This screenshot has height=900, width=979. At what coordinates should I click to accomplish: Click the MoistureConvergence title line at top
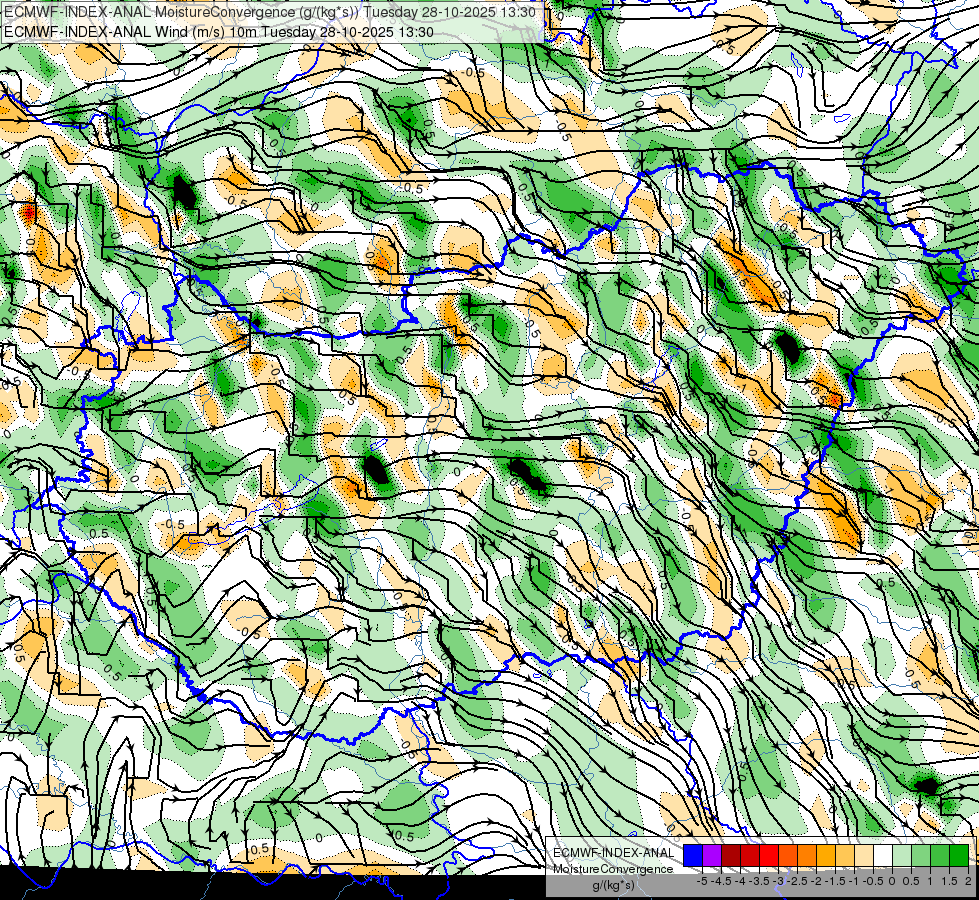[269, 12]
